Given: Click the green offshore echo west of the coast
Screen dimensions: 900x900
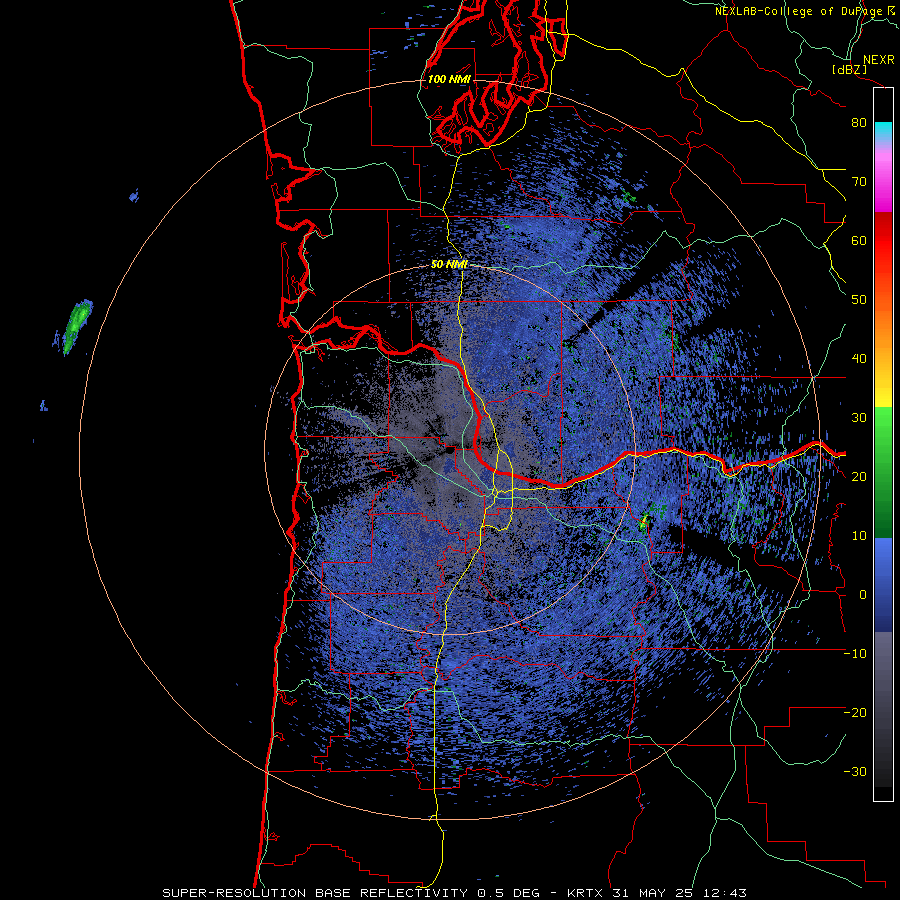Looking at the screenshot, I should click(x=77, y=325).
